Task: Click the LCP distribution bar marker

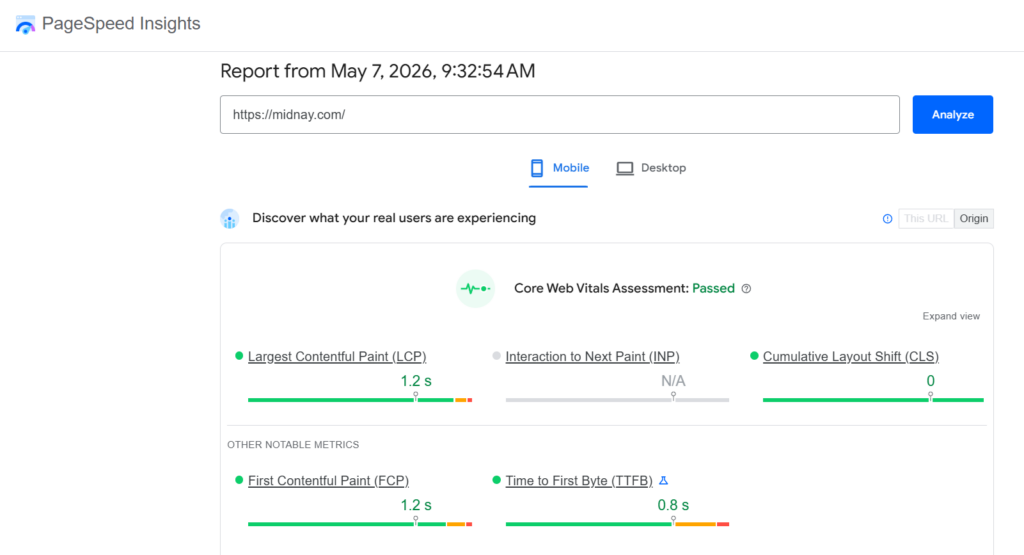Action: tap(415, 397)
